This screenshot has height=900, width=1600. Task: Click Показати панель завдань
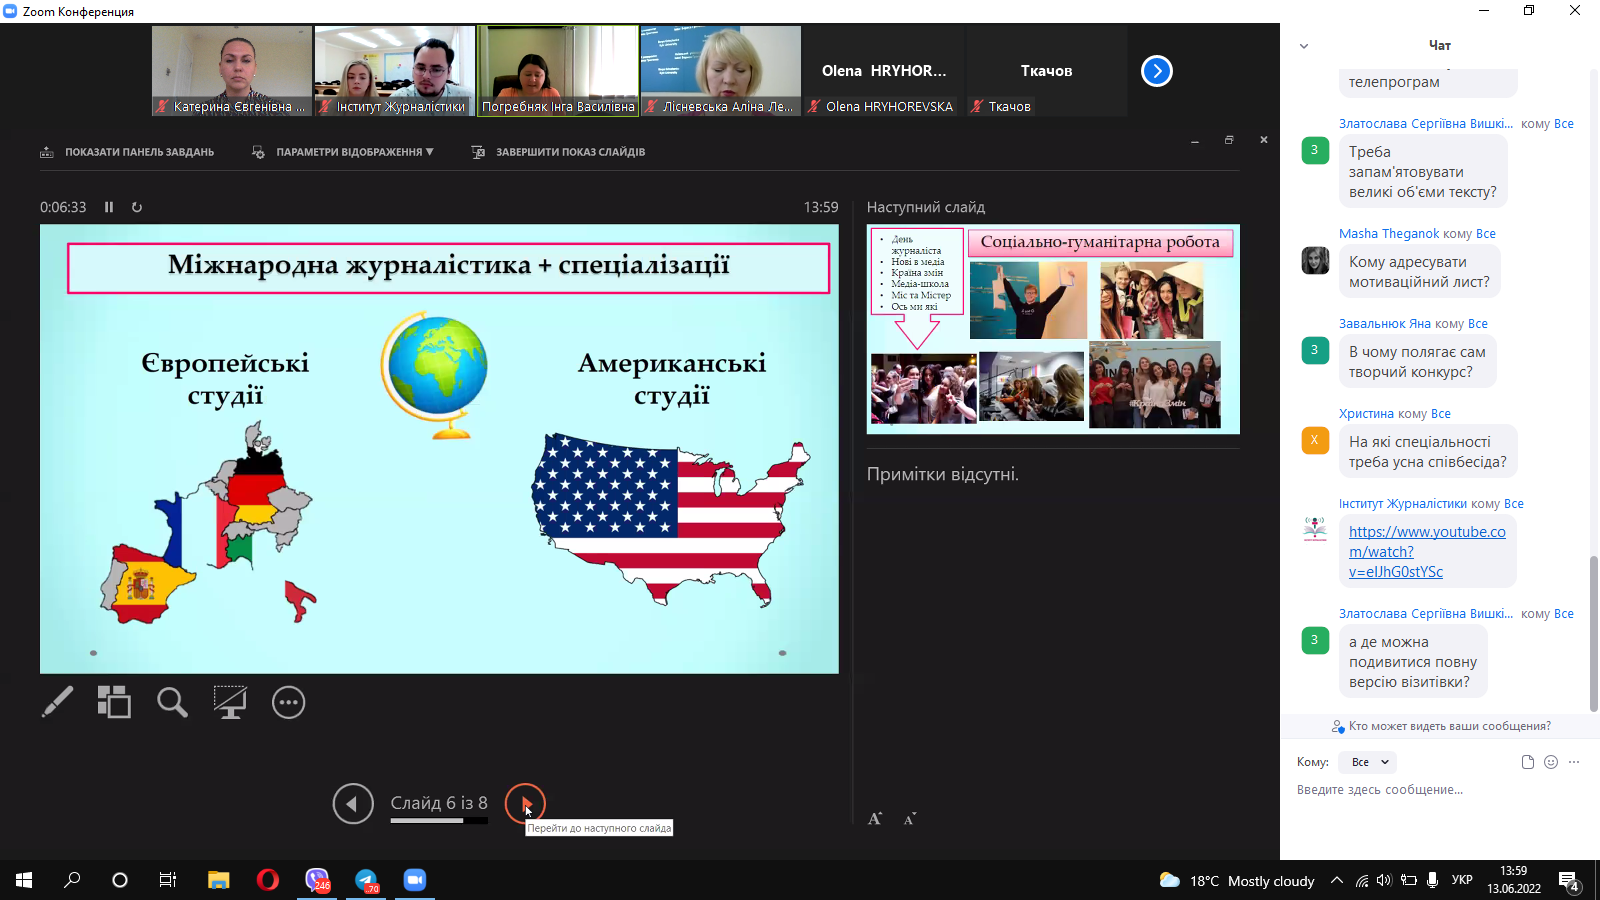click(127, 152)
